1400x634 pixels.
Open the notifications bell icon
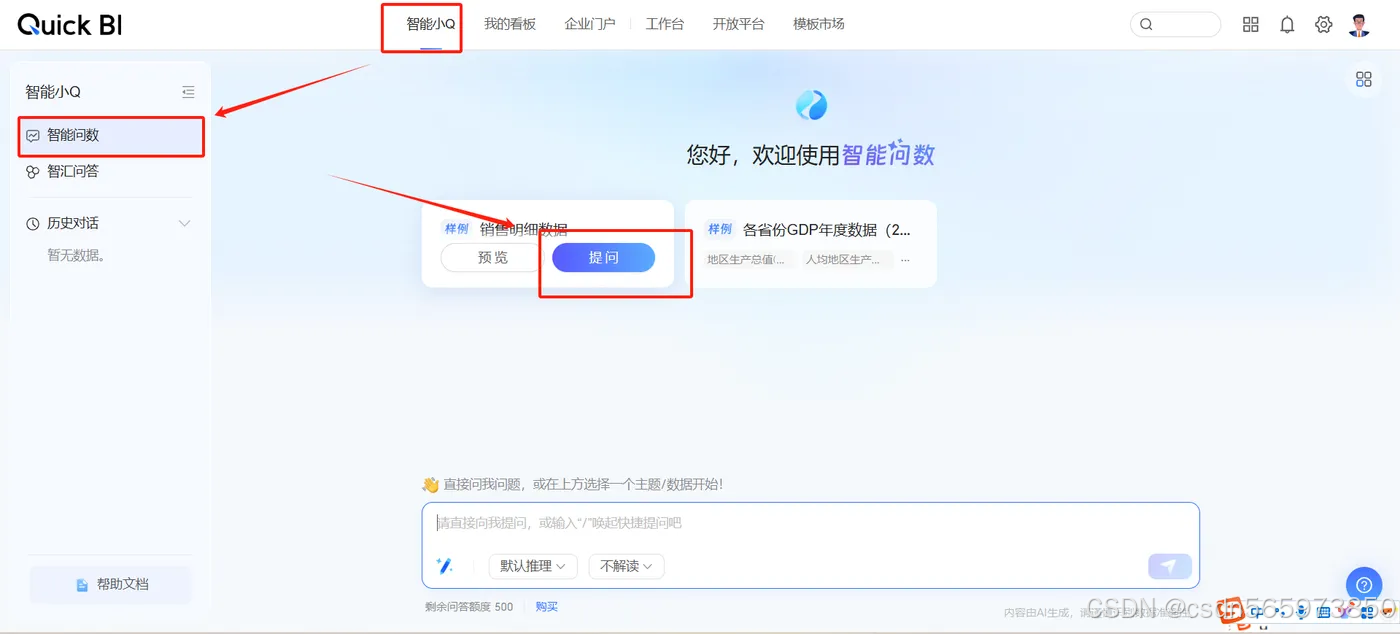pos(1287,24)
